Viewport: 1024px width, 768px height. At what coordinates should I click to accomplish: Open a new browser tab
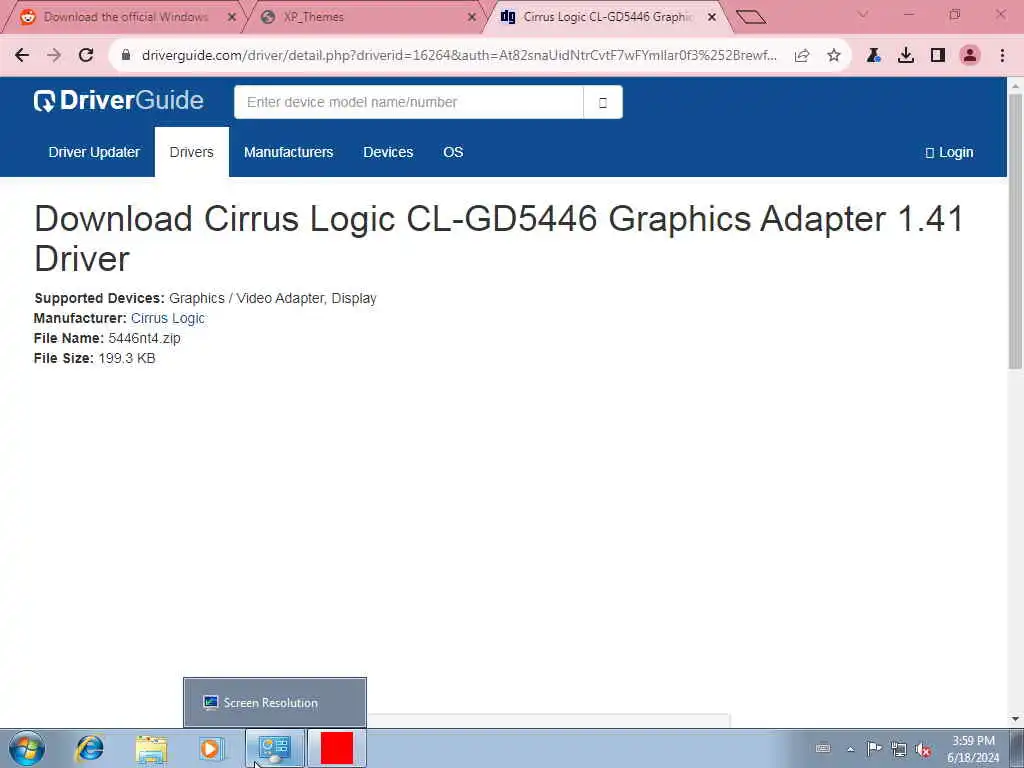click(750, 17)
